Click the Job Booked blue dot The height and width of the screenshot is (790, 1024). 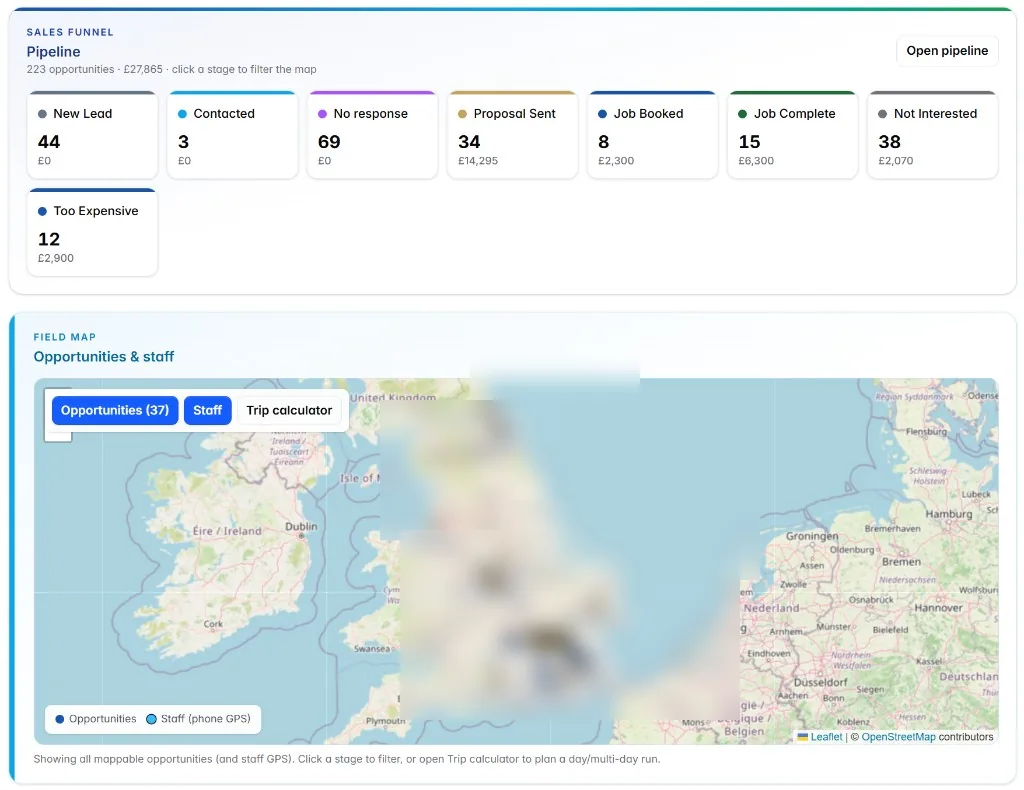pyautogui.click(x=602, y=114)
